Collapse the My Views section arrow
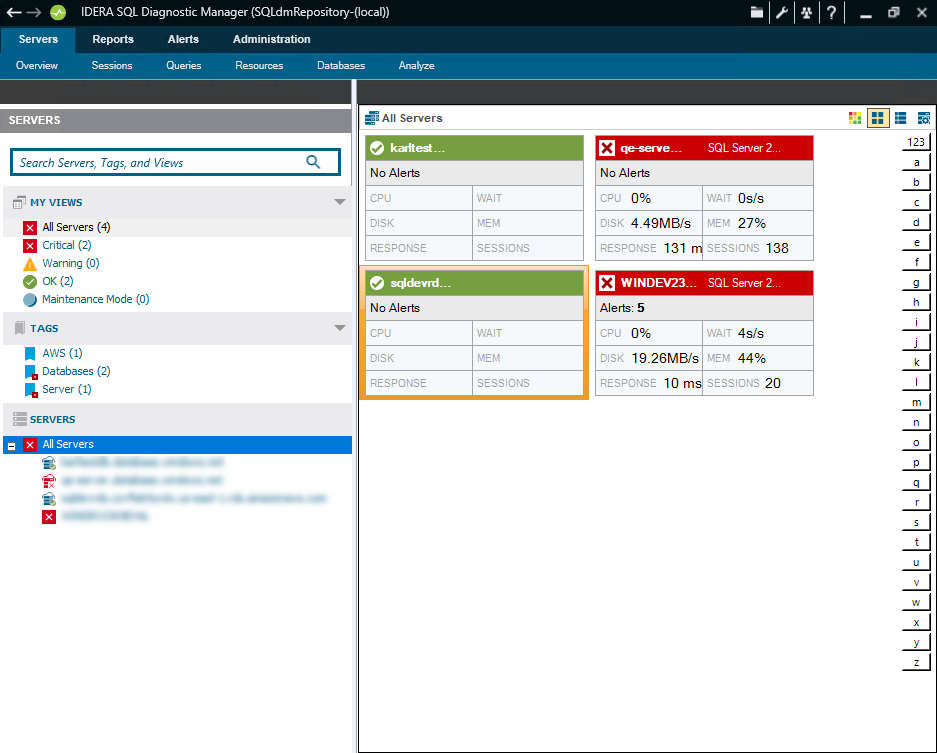The image size is (937, 753). click(339, 202)
